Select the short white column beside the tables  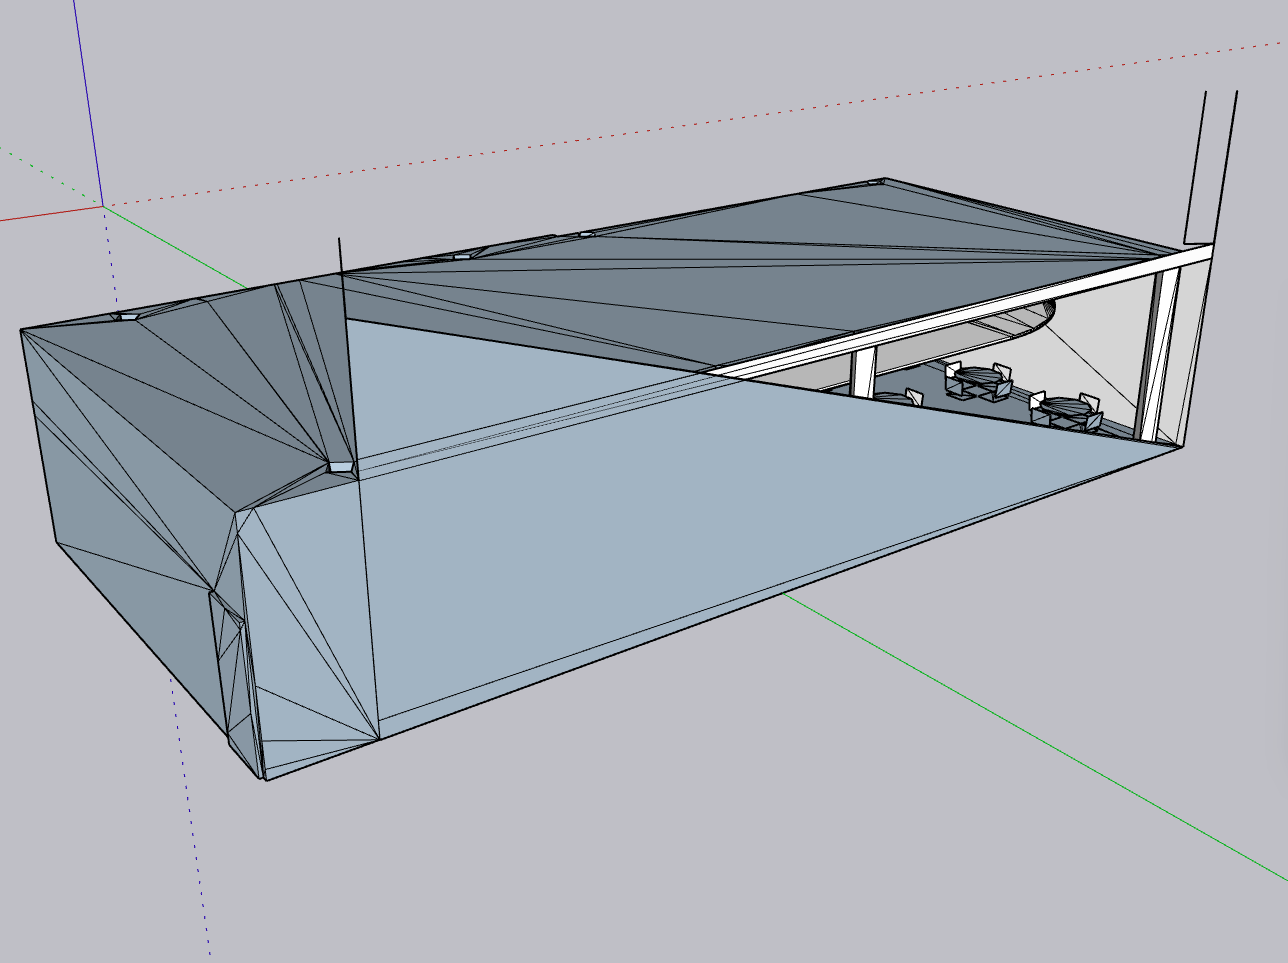862,371
